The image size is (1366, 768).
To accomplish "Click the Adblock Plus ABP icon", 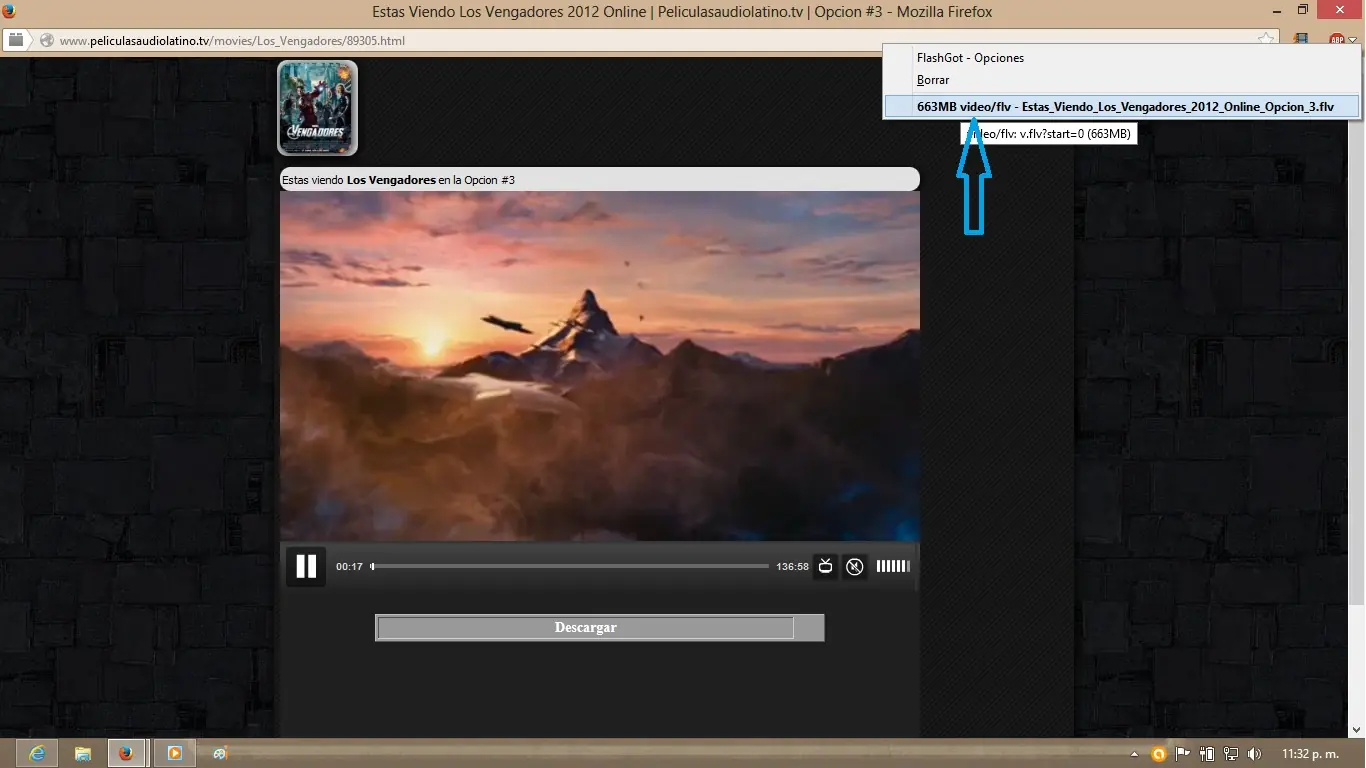I will pyautogui.click(x=1336, y=40).
